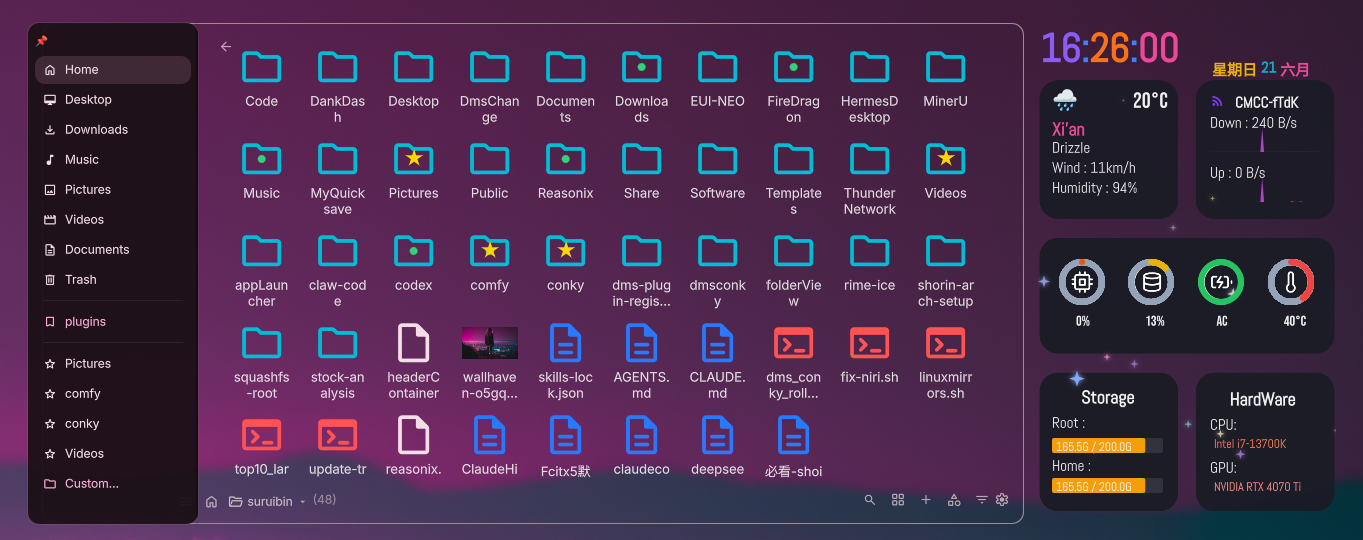Select Documents in the sidebar
1363x540 pixels.
[113, 250]
